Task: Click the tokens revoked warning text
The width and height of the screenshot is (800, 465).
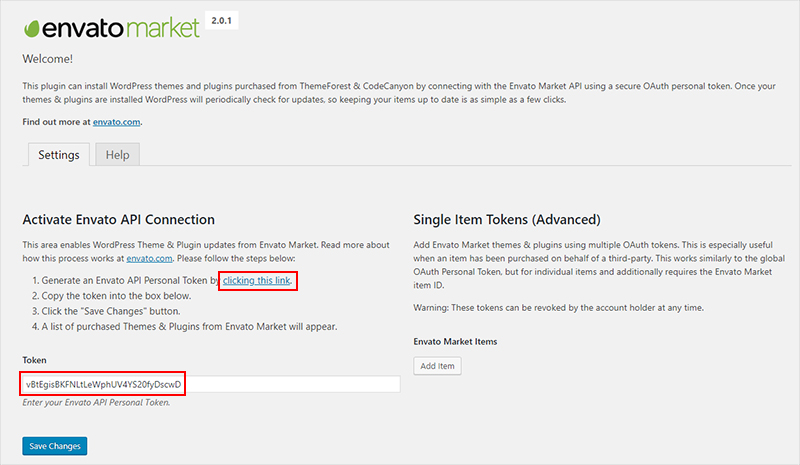Action: (559, 308)
